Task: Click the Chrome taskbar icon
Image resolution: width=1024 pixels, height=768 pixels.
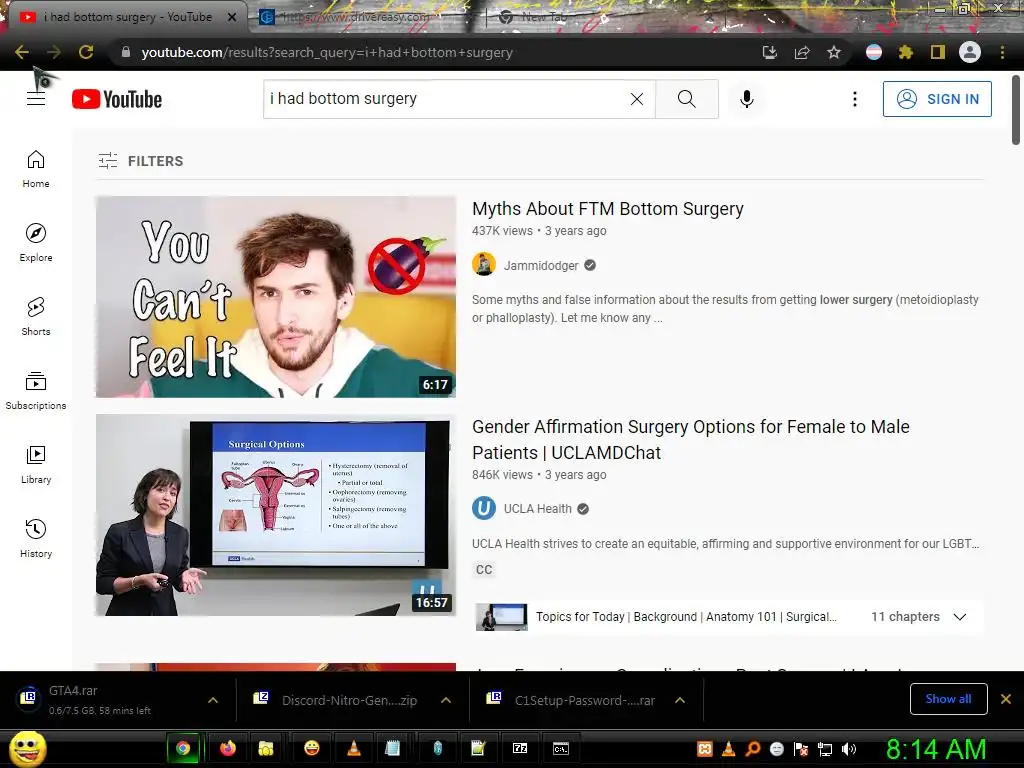Action: point(184,748)
